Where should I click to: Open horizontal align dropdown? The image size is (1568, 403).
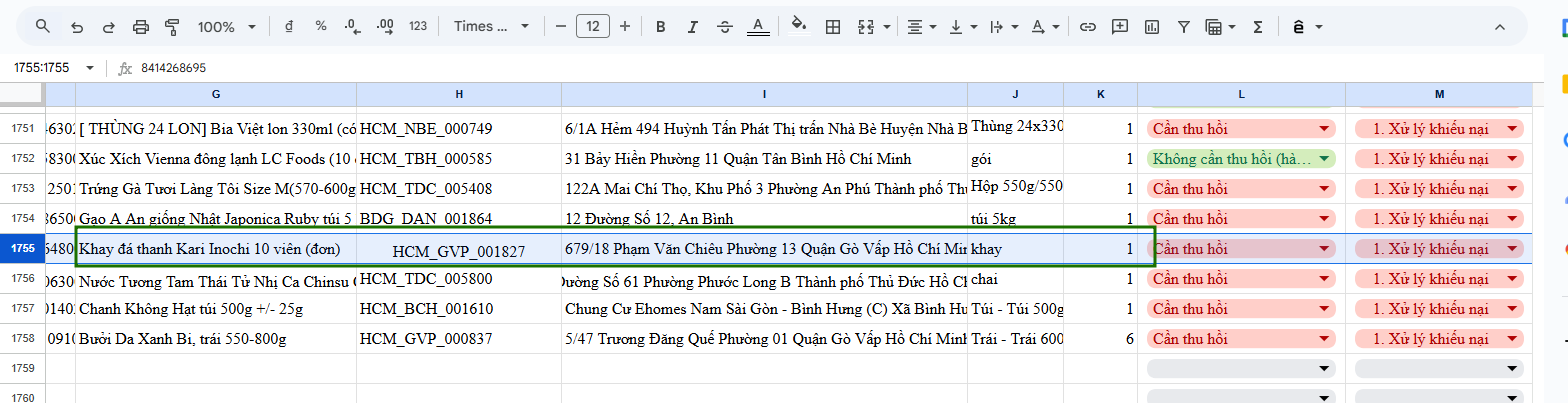pos(921,26)
